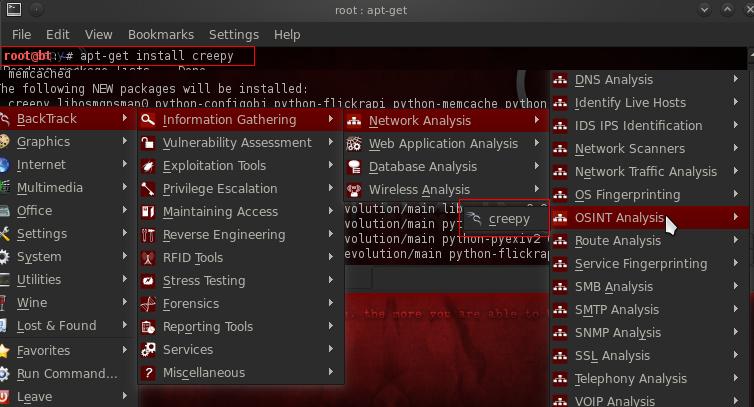
Task: Click the Forensics icon
Action: click(x=149, y=304)
